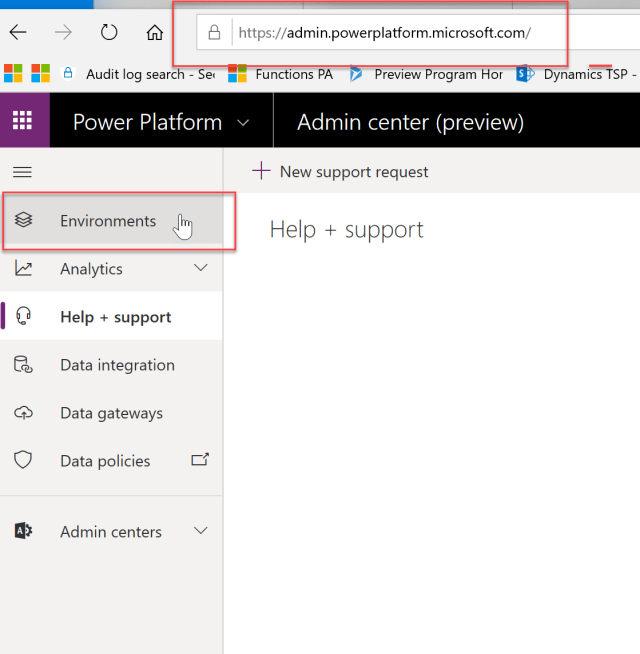Select Environments in the sidebar
Image resolution: width=640 pixels, height=654 pixels.
pyautogui.click(x=108, y=221)
